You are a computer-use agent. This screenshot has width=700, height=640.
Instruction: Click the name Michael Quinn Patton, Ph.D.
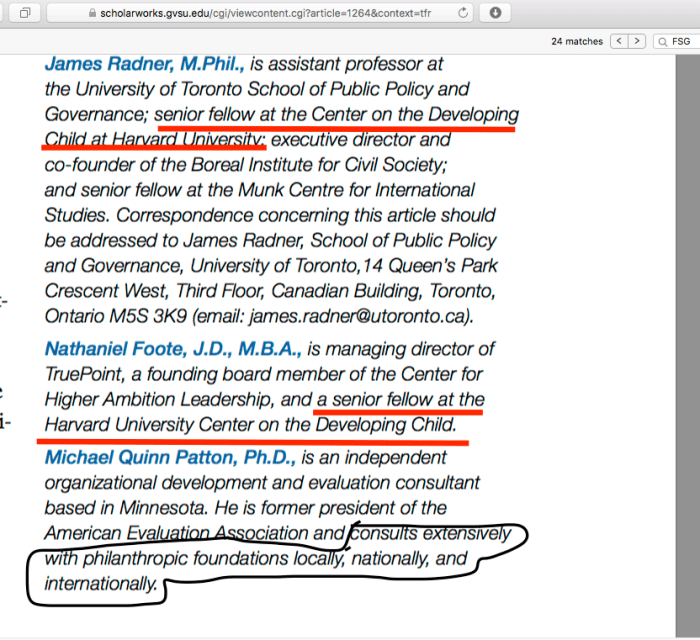click(170, 457)
